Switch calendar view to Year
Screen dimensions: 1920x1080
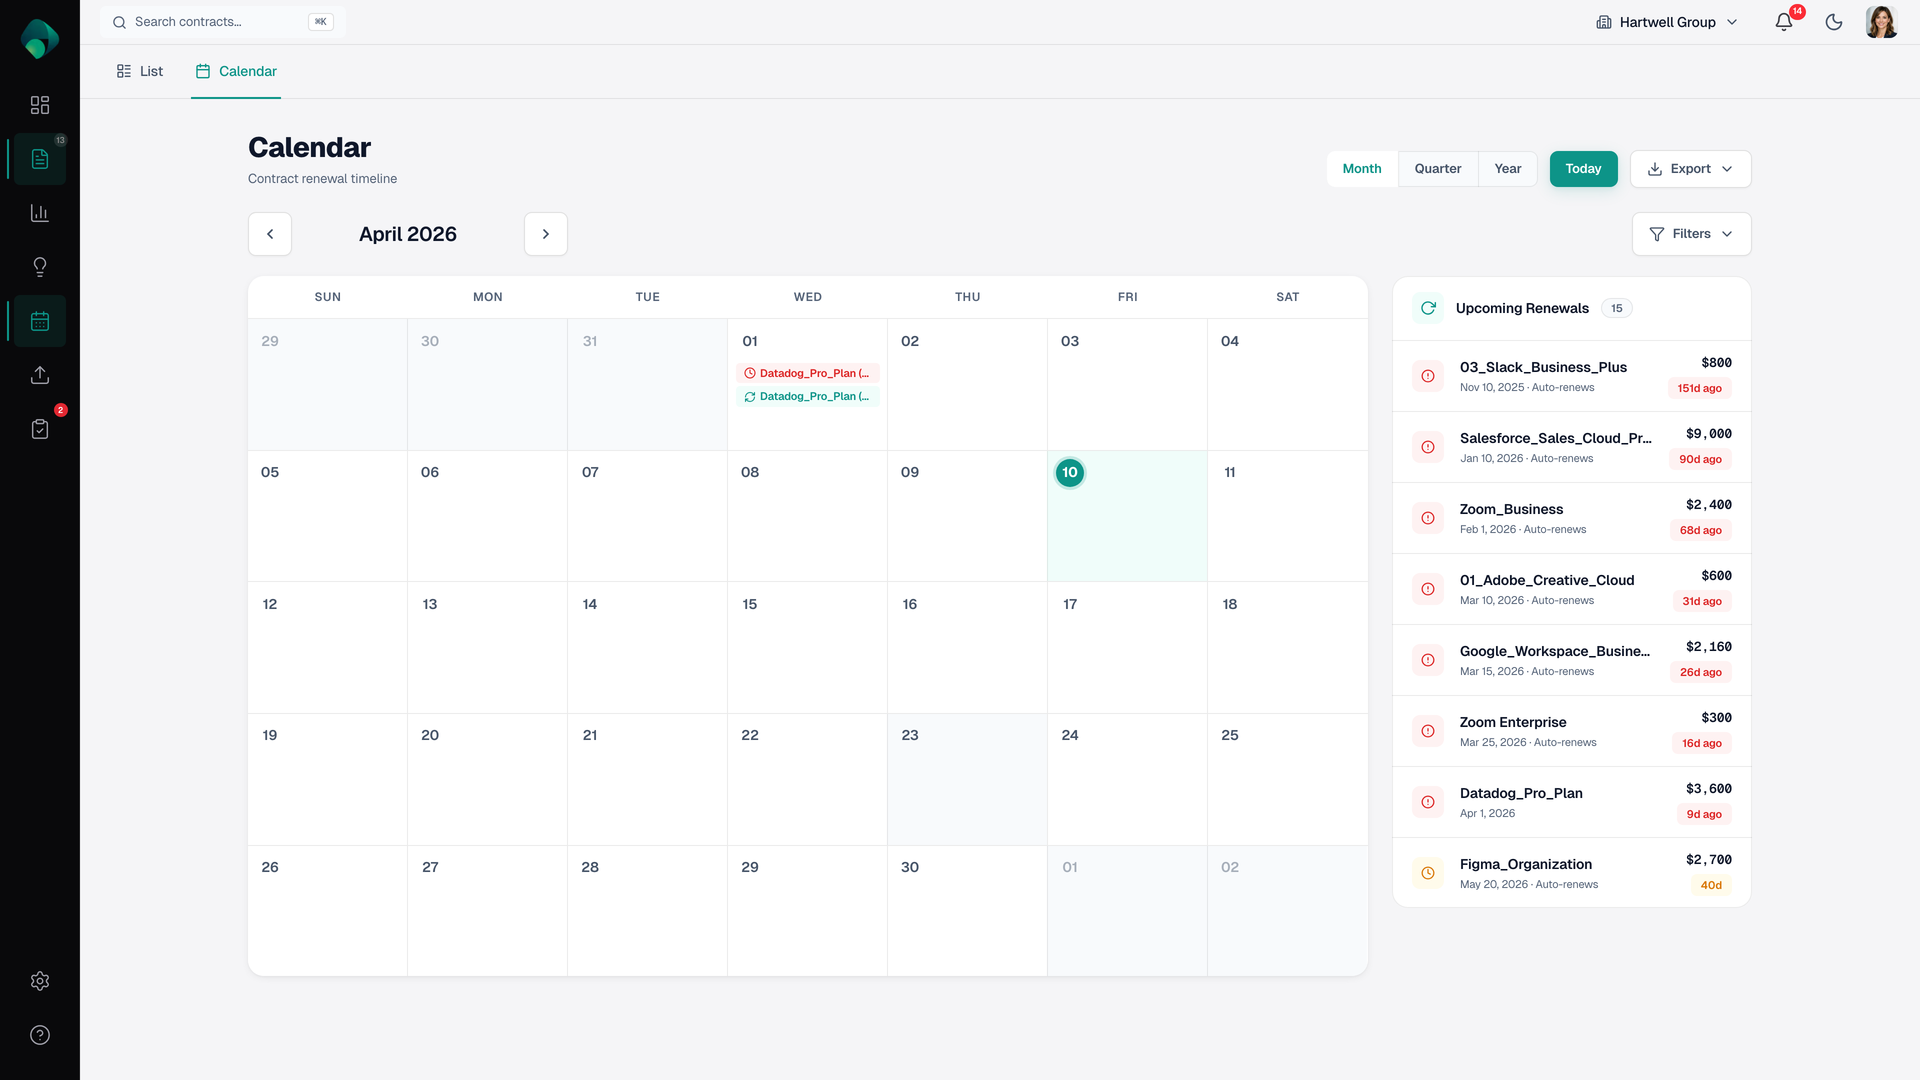[x=1507, y=169]
